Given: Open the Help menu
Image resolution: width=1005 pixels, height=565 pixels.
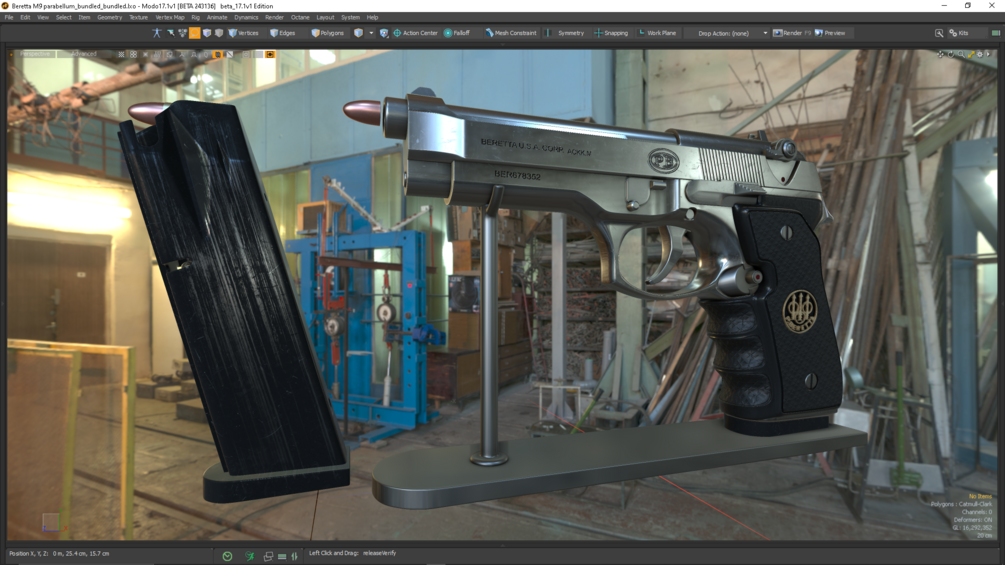Looking at the screenshot, I should (x=372, y=17).
